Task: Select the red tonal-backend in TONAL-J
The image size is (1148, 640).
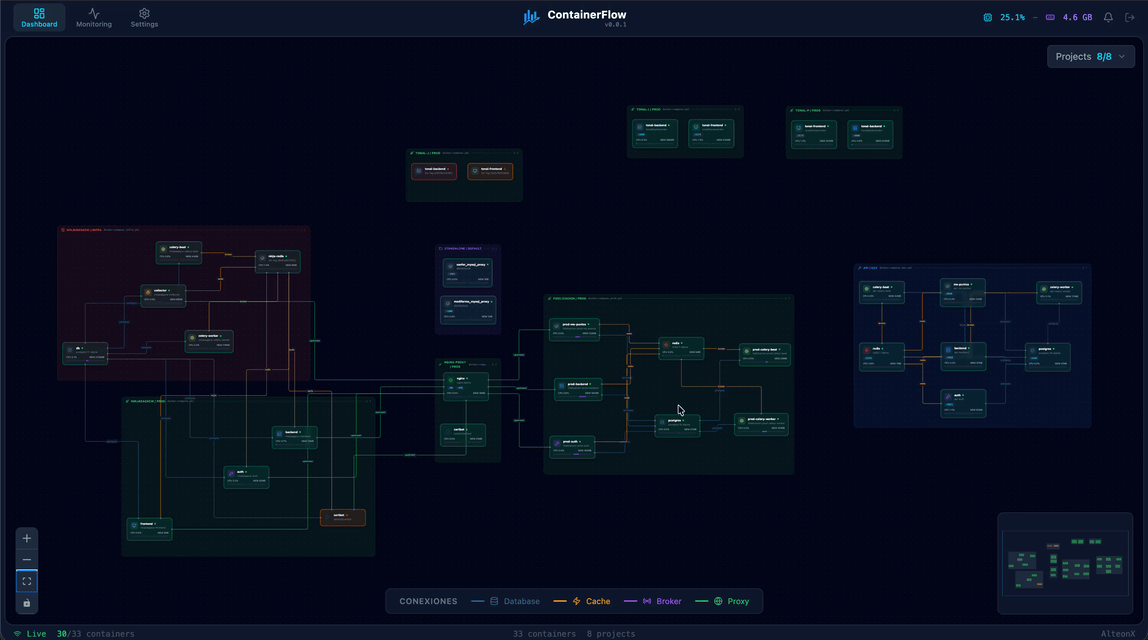Action: 434,171
